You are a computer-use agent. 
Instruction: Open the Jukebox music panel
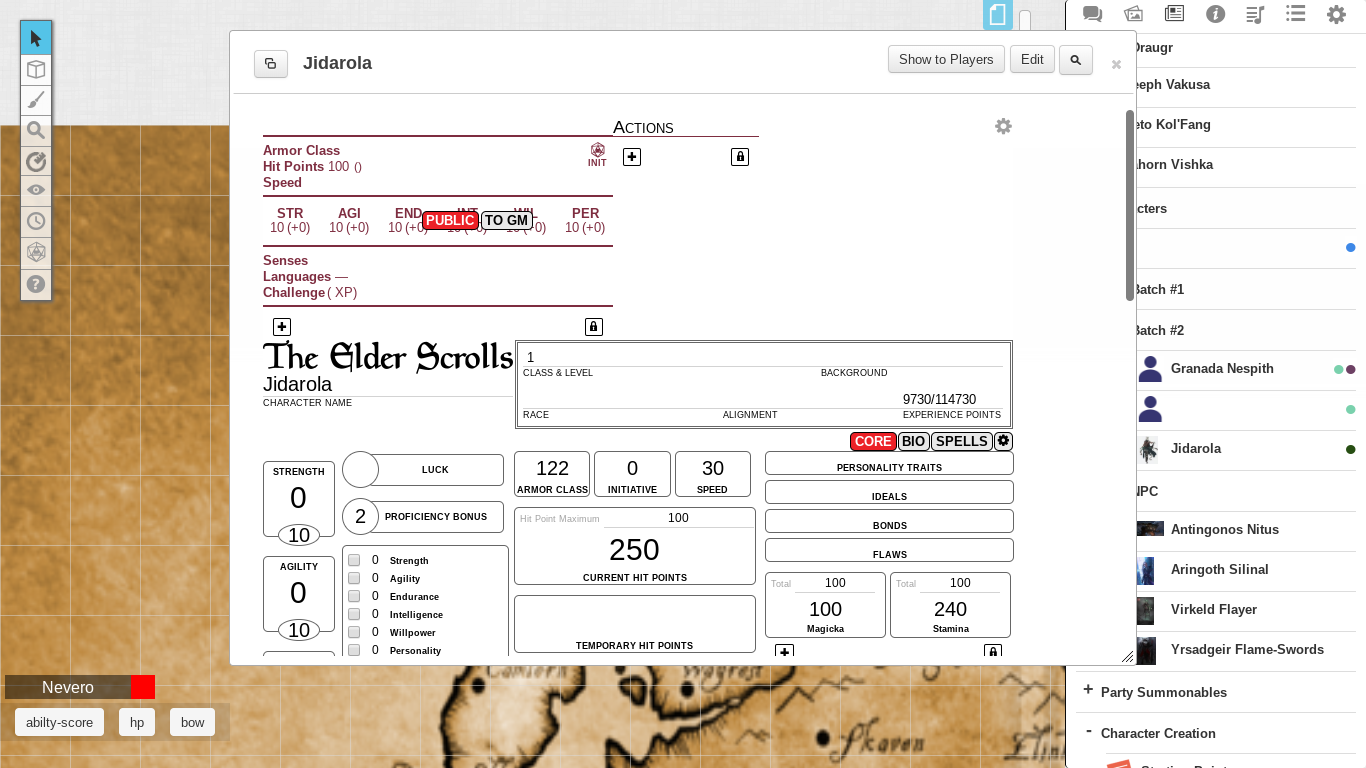click(x=1255, y=15)
